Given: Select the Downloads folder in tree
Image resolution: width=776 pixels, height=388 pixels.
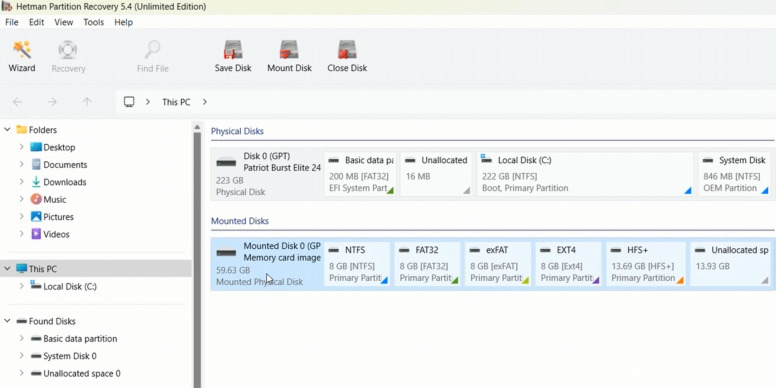Looking at the screenshot, I should [58, 182].
